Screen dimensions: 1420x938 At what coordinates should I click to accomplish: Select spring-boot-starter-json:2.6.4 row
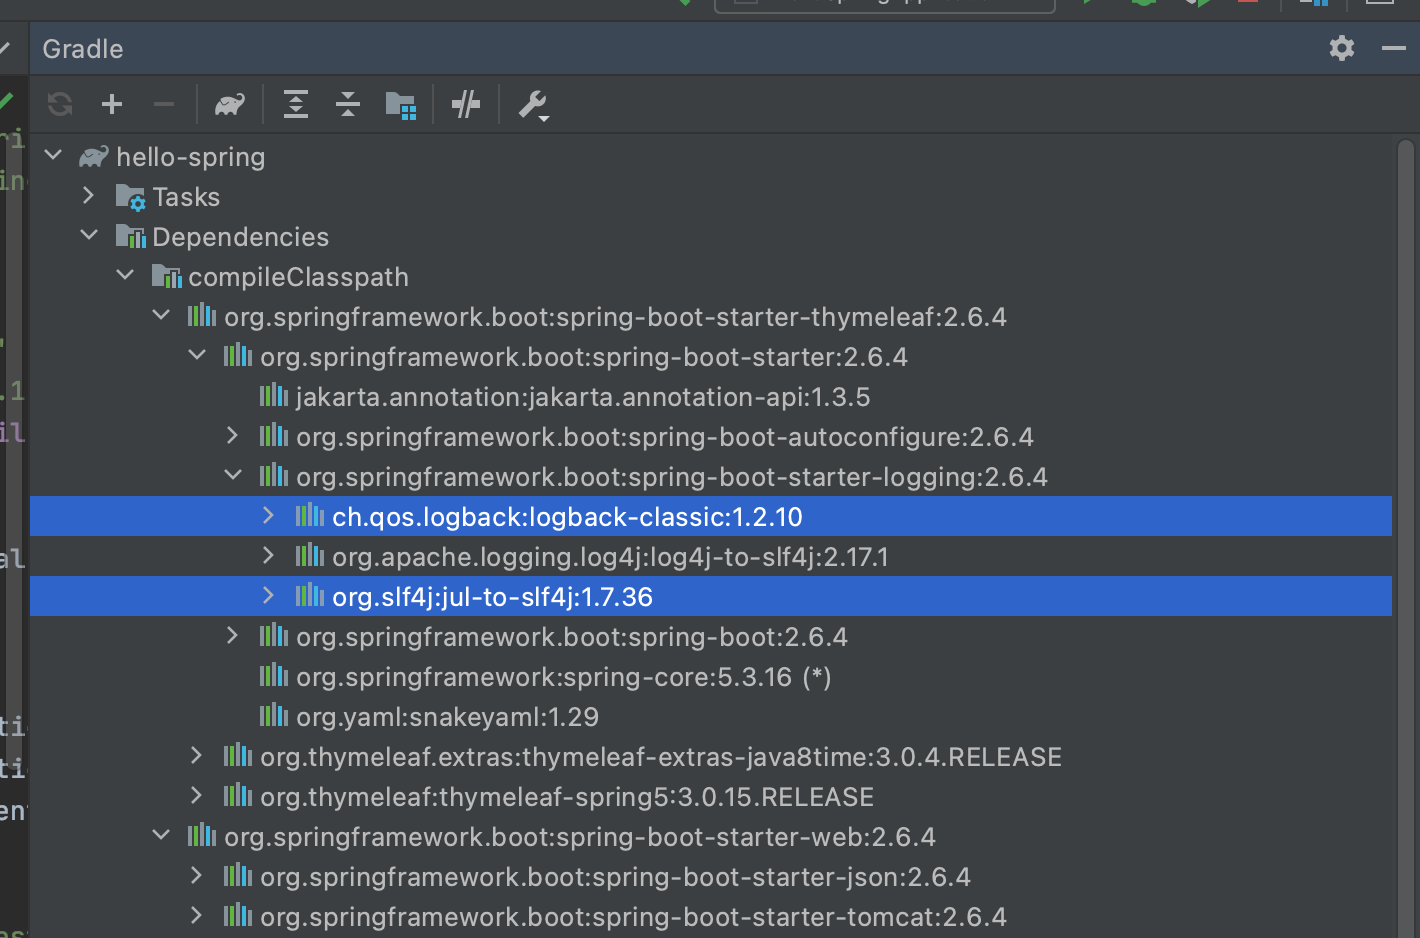pos(711,877)
